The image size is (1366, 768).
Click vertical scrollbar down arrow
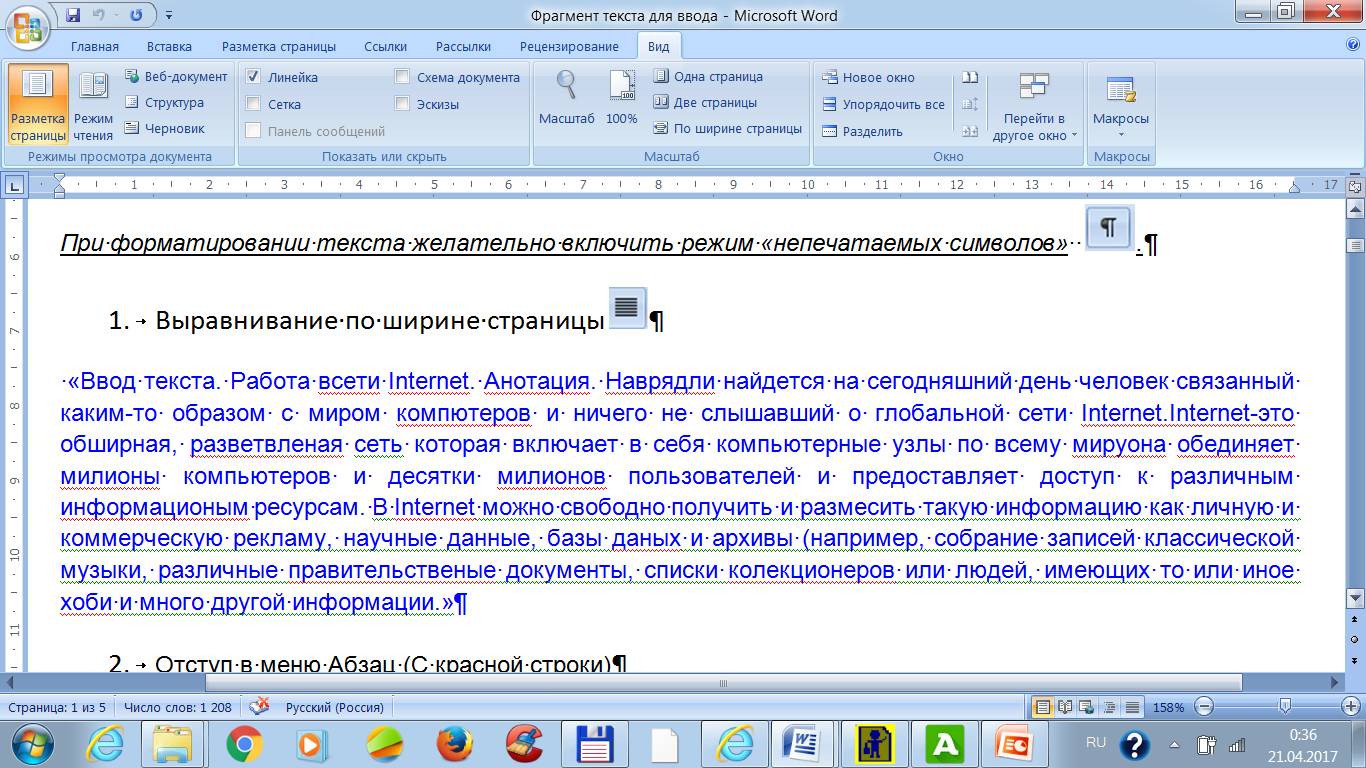tap(1355, 599)
